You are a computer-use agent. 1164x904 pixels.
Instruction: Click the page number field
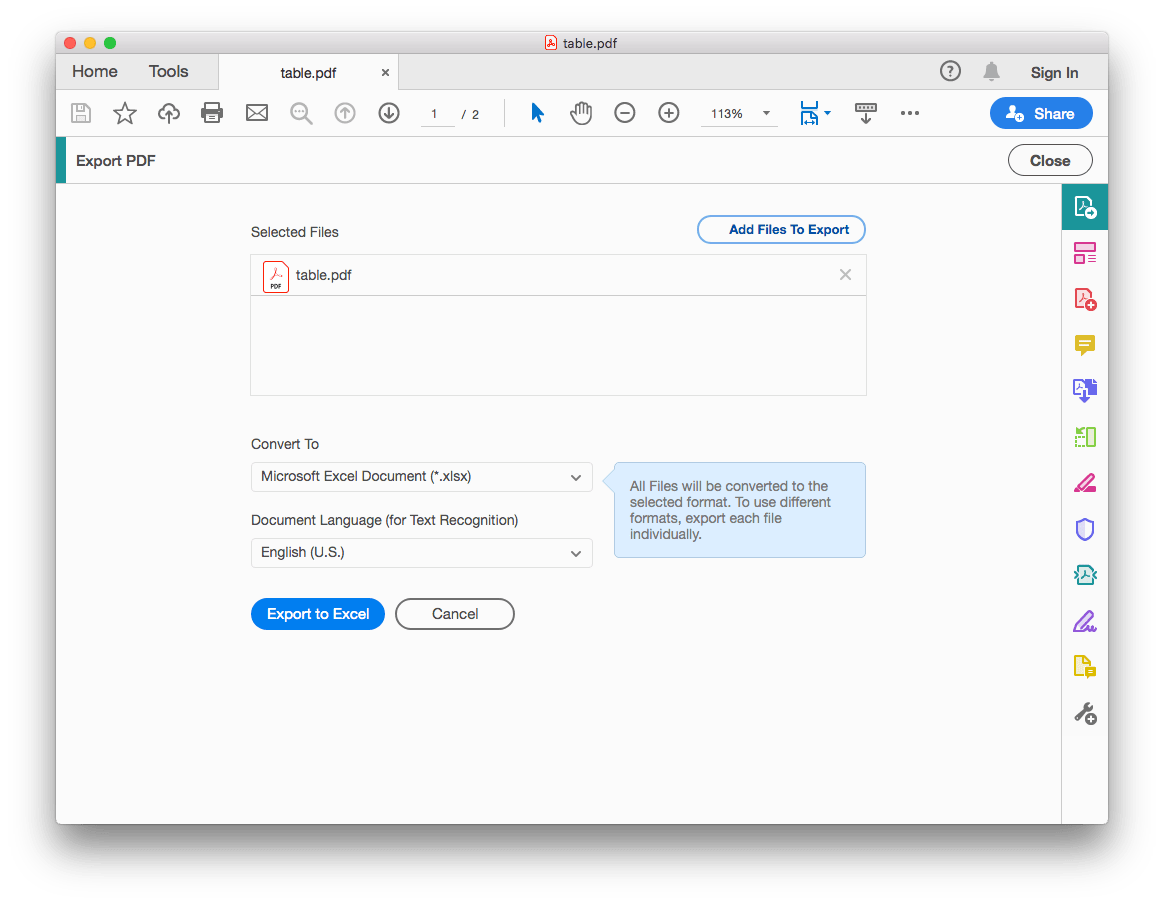(x=437, y=114)
